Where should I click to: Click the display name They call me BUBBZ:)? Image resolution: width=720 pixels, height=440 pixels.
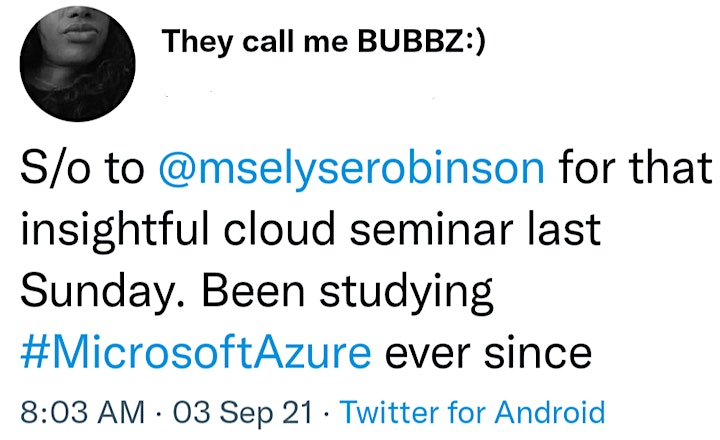[x=323, y=42]
